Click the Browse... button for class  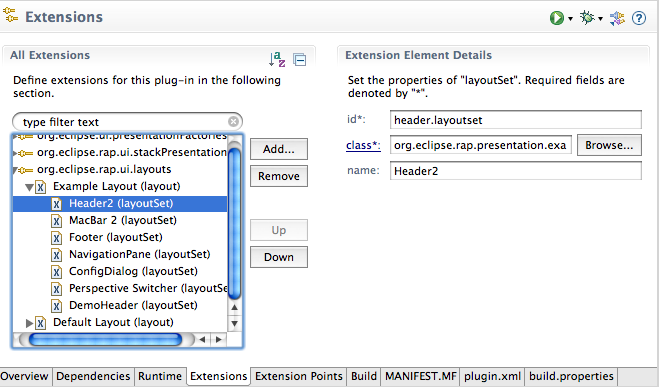click(x=609, y=145)
